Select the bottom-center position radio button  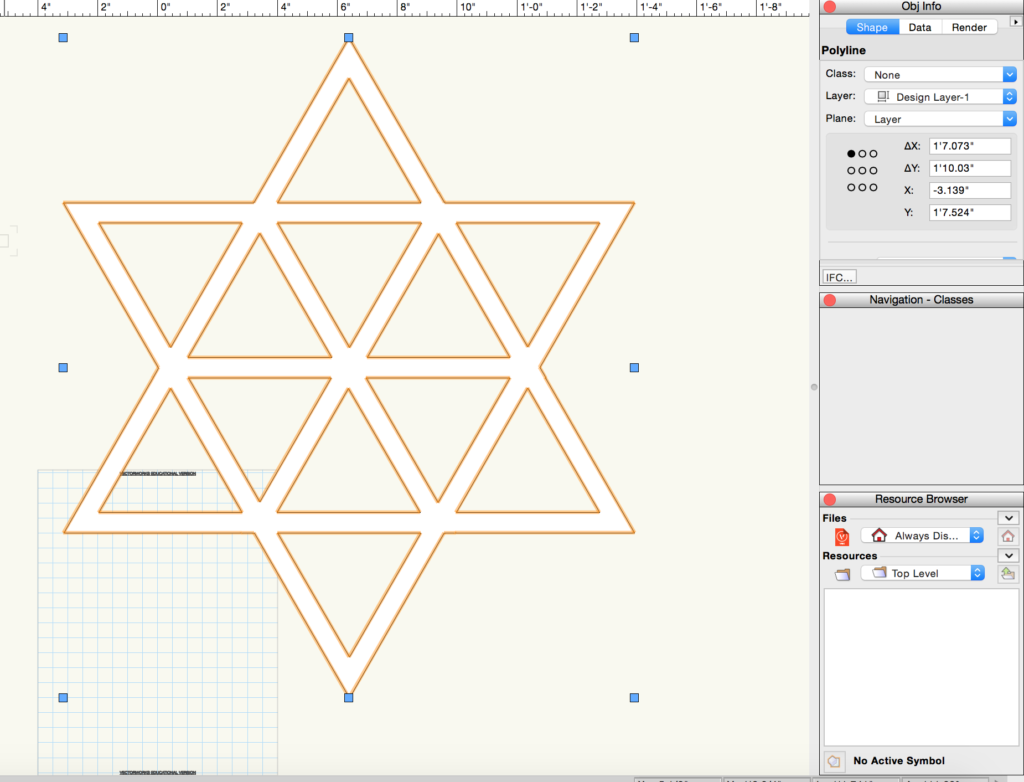point(862,187)
